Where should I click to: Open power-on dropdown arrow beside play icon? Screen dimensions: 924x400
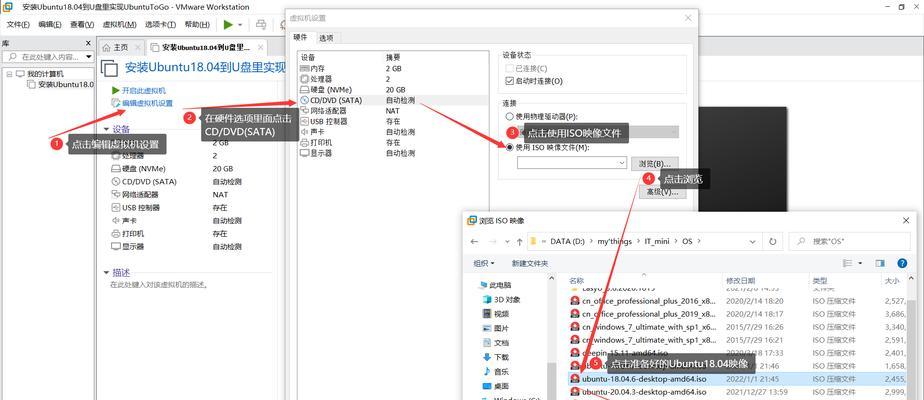(x=241, y=25)
